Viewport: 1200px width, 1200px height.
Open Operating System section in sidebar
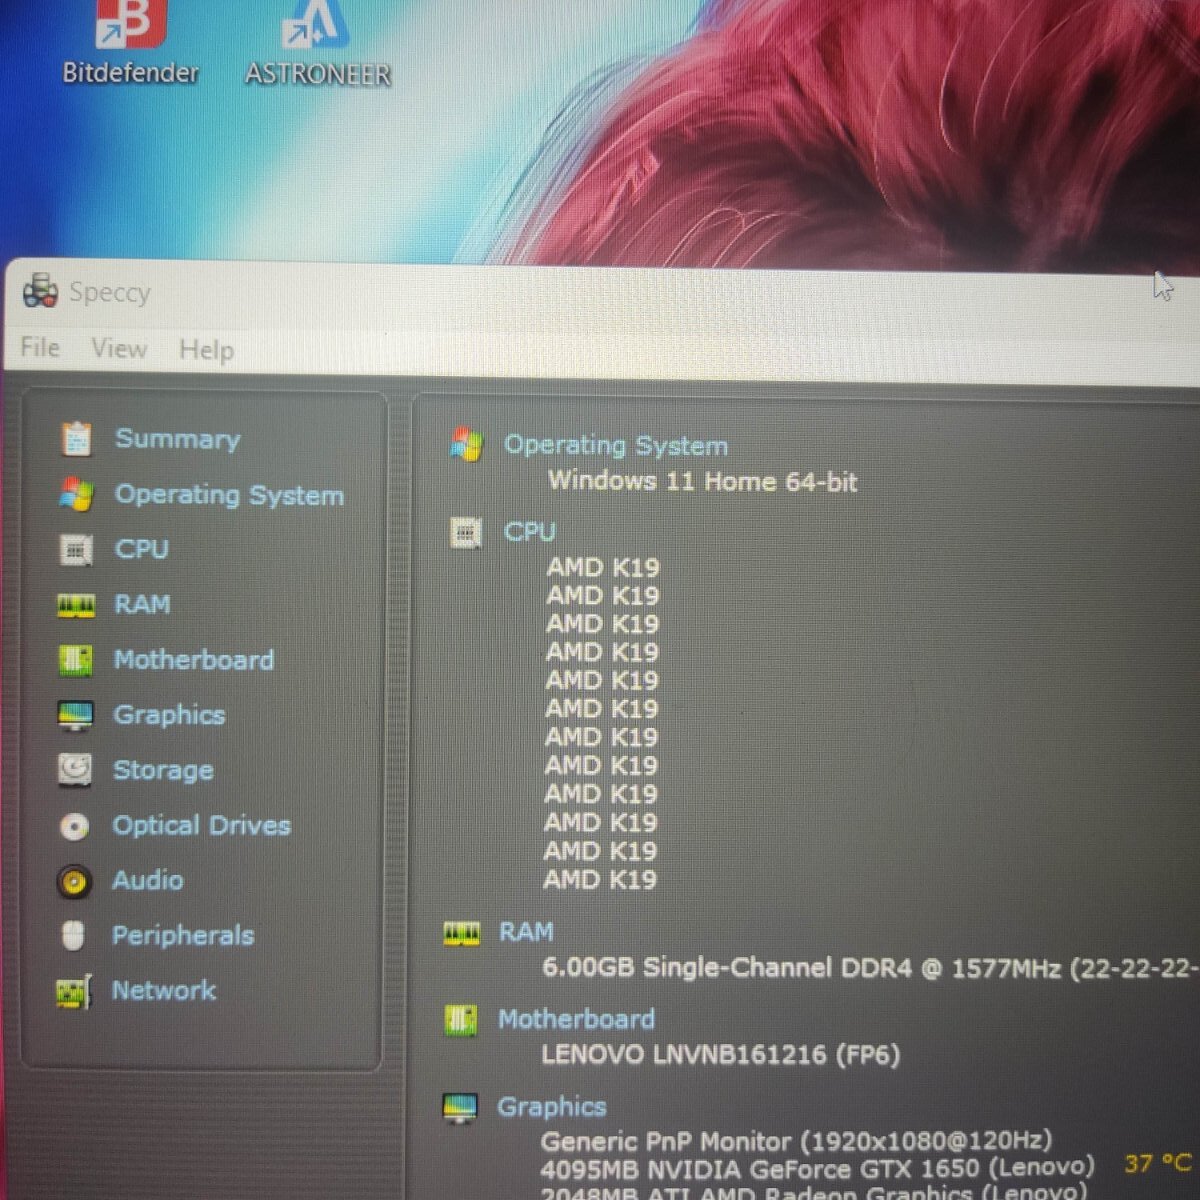pyautogui.click(x=229, y=495)
